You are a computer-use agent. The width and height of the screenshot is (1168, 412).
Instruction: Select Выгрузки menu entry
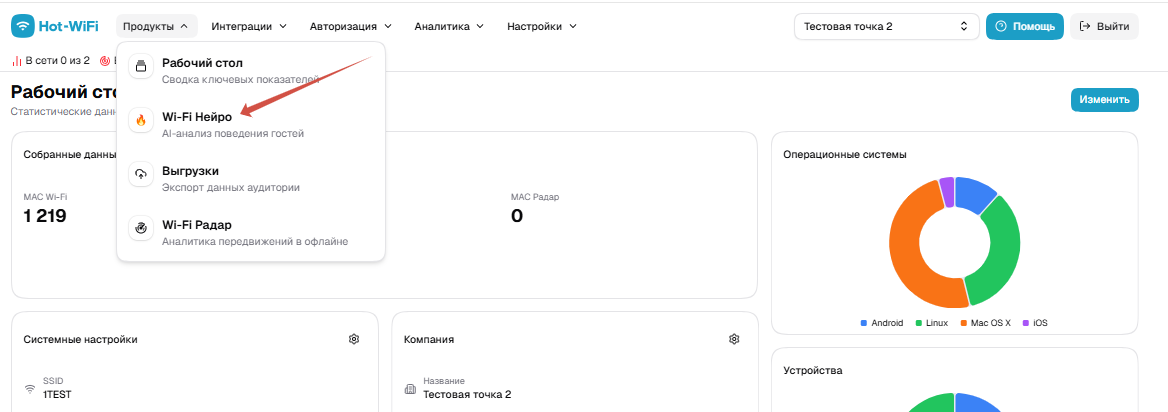point(250,179)
